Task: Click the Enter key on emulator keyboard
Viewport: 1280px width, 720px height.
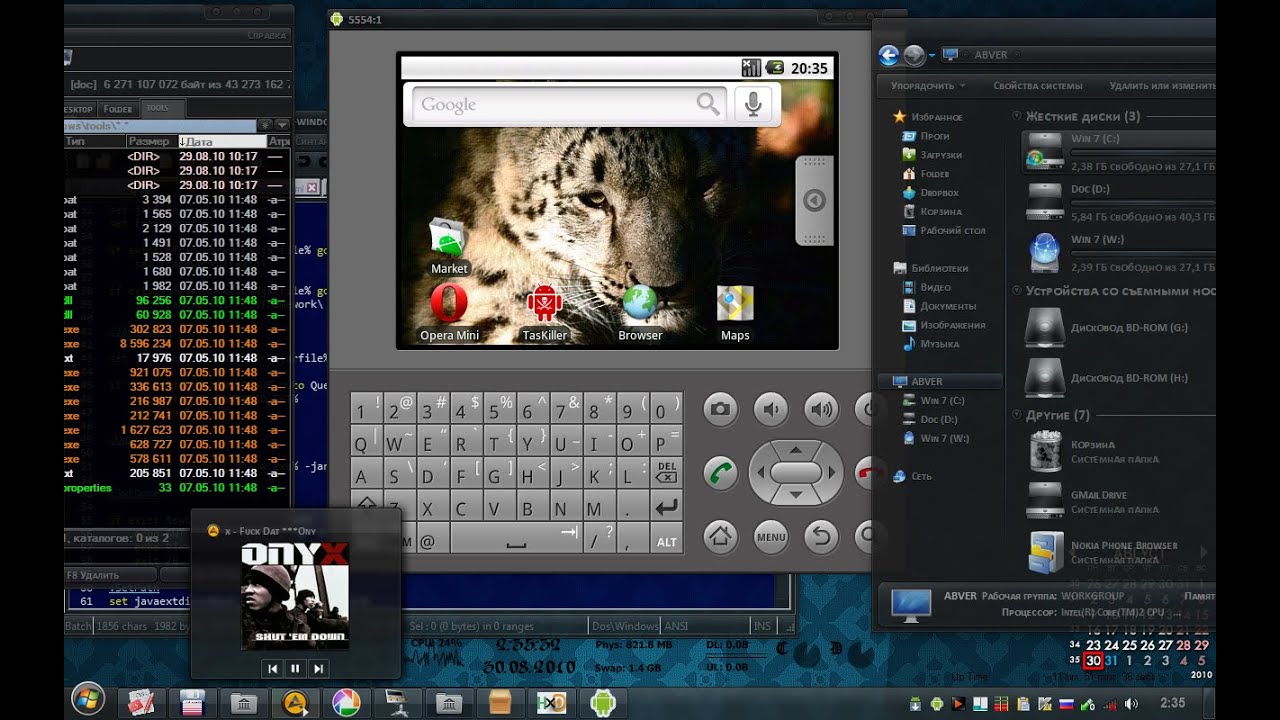Action: tap(666, 507)
